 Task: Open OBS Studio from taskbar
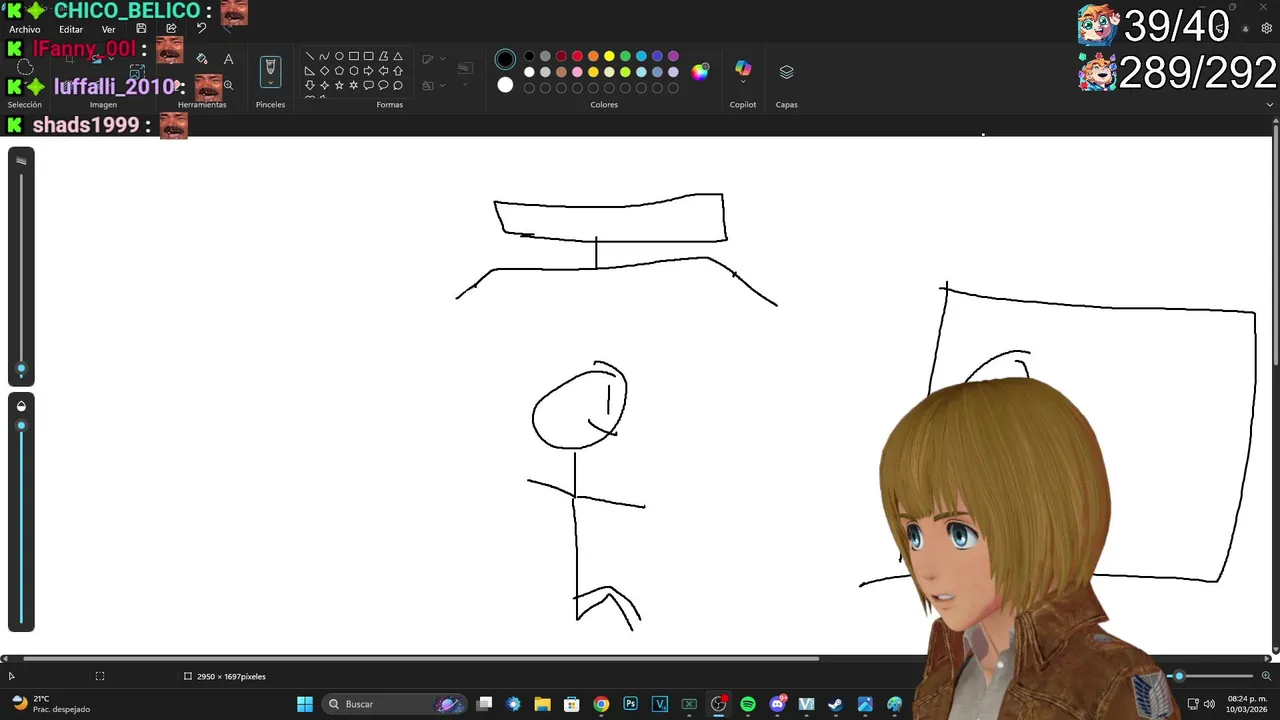coord(718,704)
